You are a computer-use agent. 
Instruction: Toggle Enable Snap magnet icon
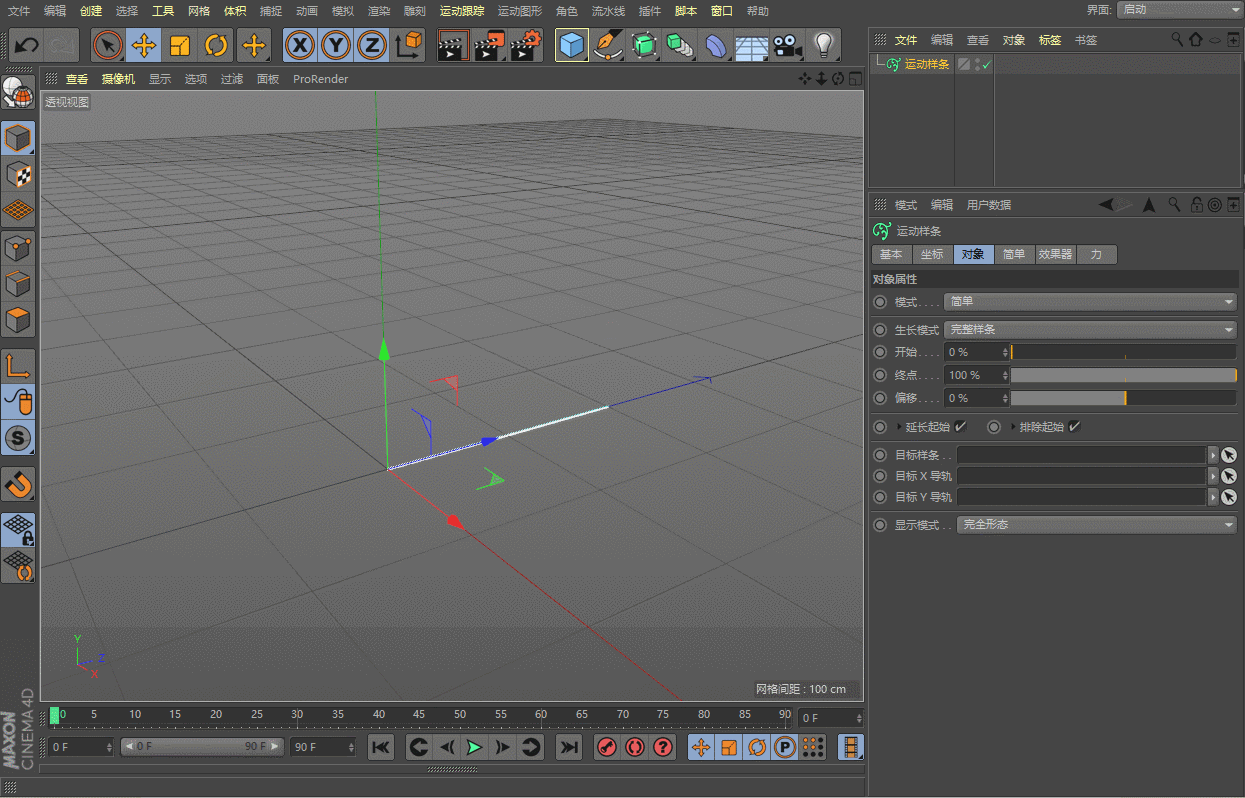19,483
